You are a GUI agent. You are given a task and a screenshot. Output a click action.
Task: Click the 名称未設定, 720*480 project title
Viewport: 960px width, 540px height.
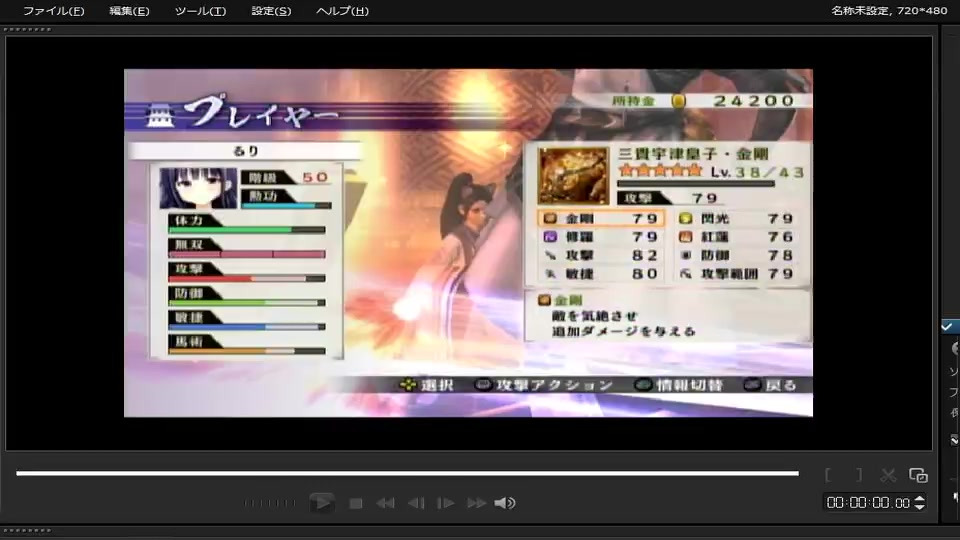click(889, 11)
